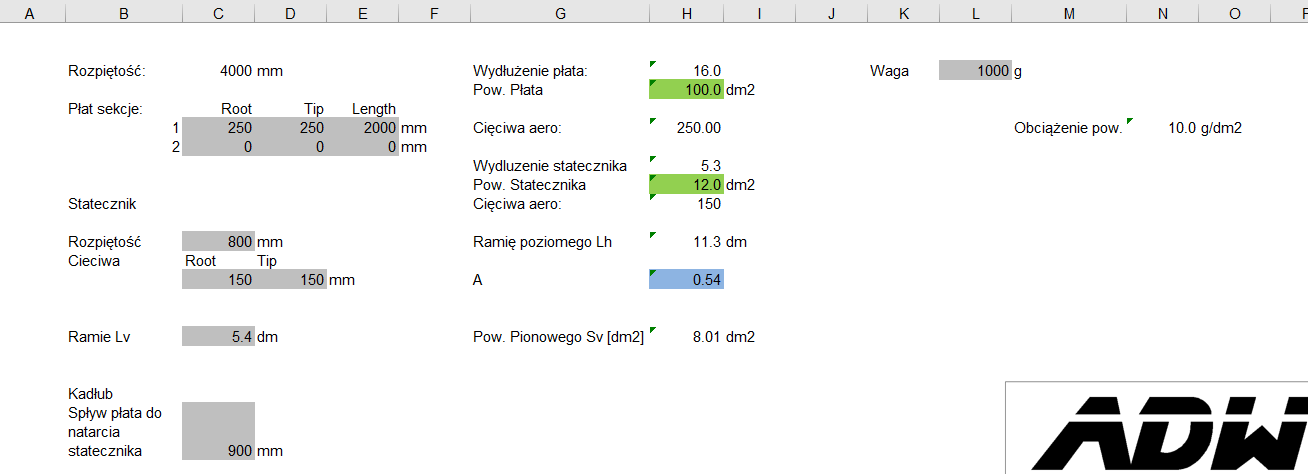Click section 2 Tip cell with 0
The image size is (1308, 474).
(291, 147)
